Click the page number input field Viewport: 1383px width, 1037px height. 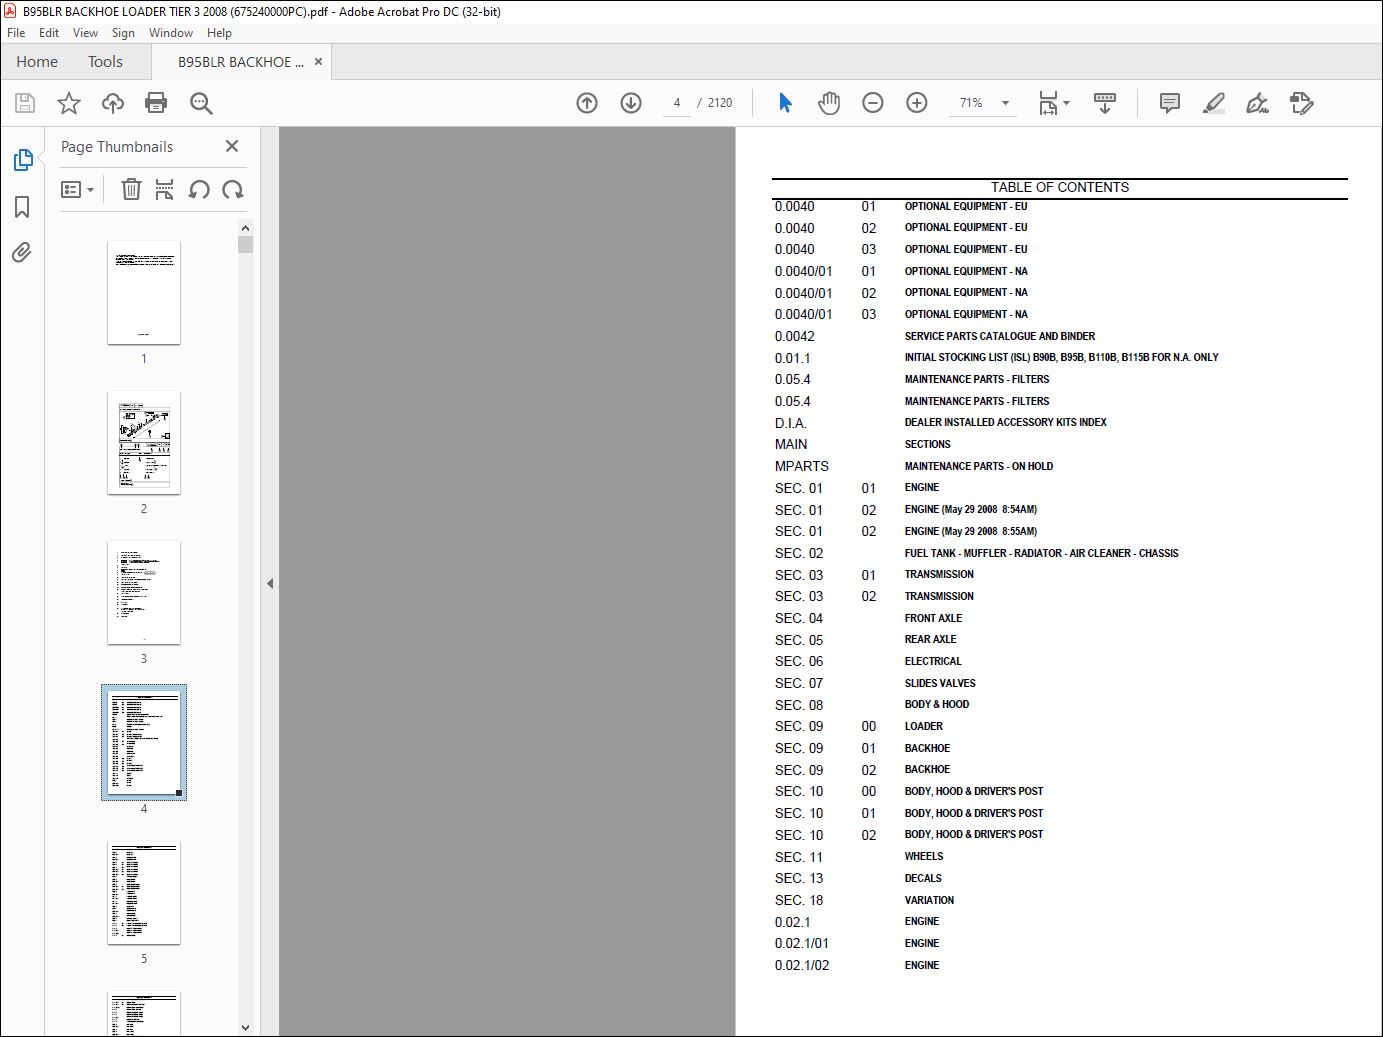click(x=677, y=103)
